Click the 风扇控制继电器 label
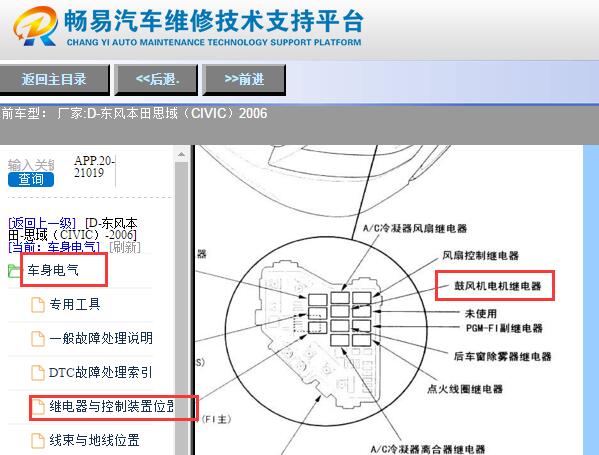 point(481,255)
